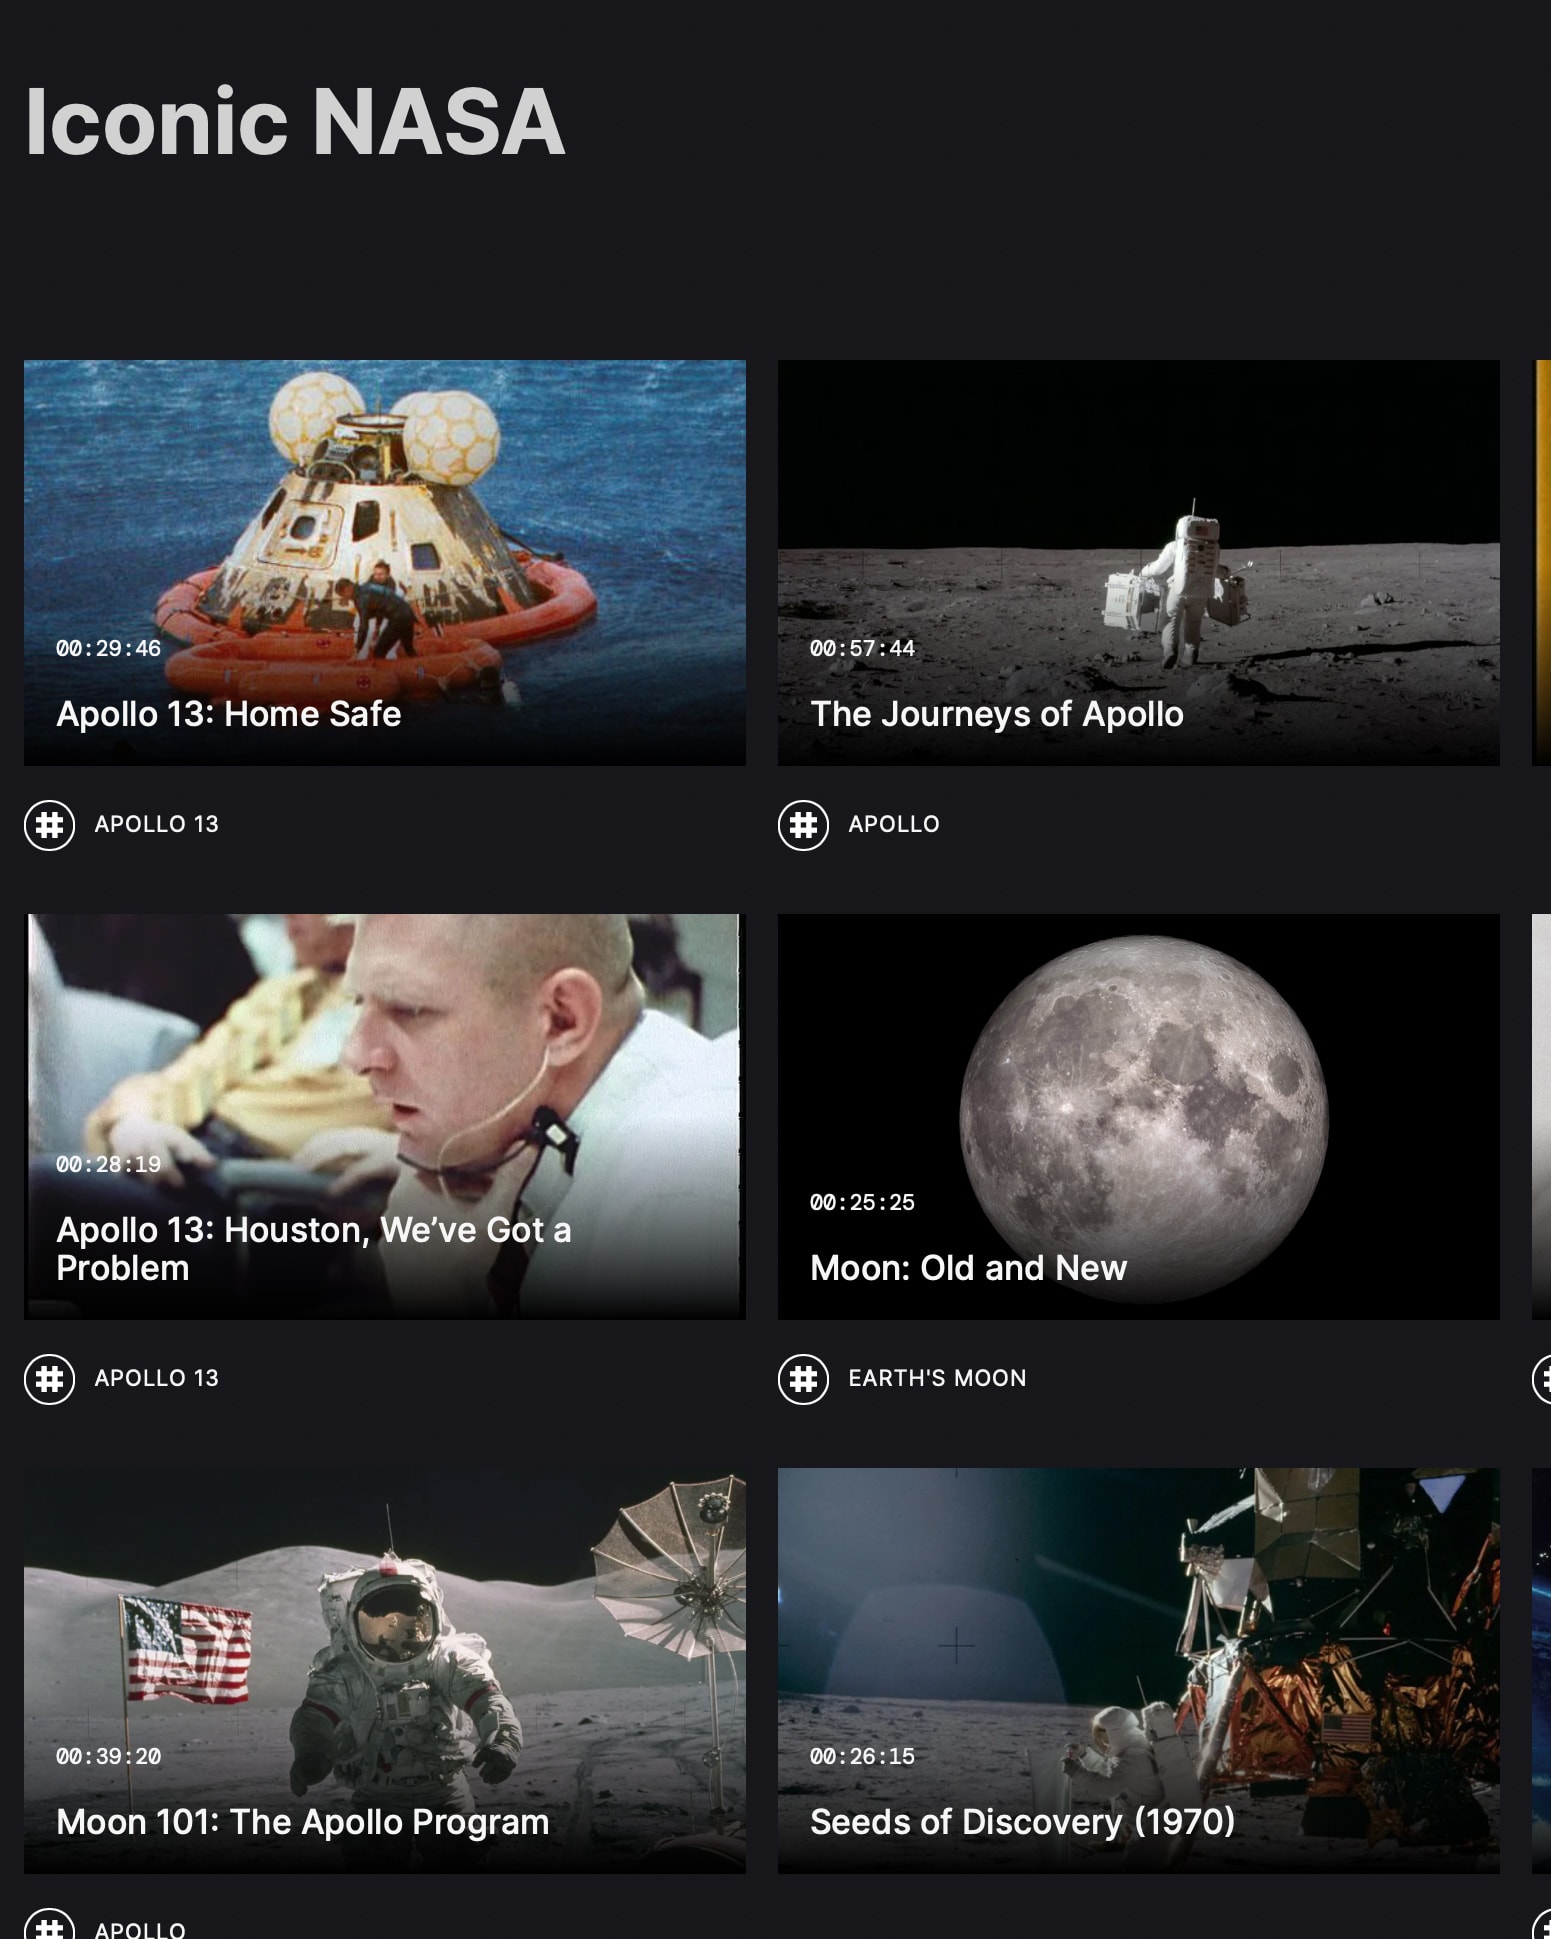Open APOLLO tag under Moon 101 video
Screen dimensions: 1551x1939
[140, 1929]
